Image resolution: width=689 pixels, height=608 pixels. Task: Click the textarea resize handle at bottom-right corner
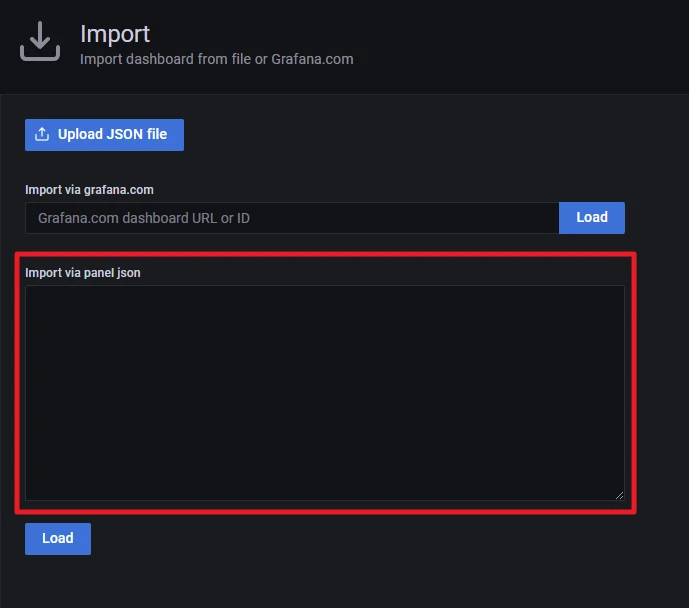619,495
